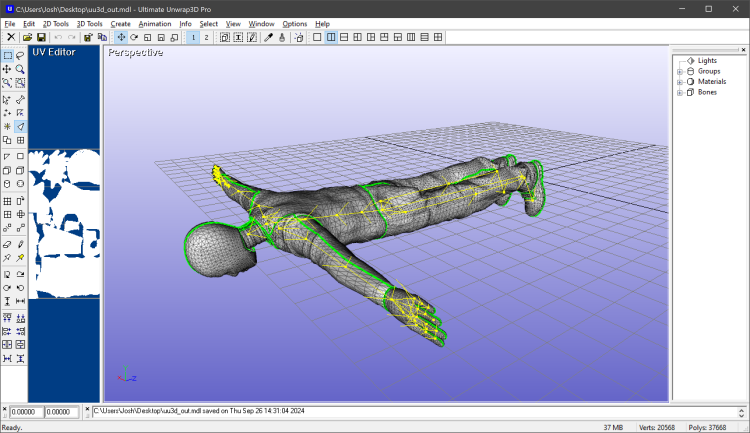The image size is (750, 433).
Task: Close the right tree panel
Action: point(743,50)
